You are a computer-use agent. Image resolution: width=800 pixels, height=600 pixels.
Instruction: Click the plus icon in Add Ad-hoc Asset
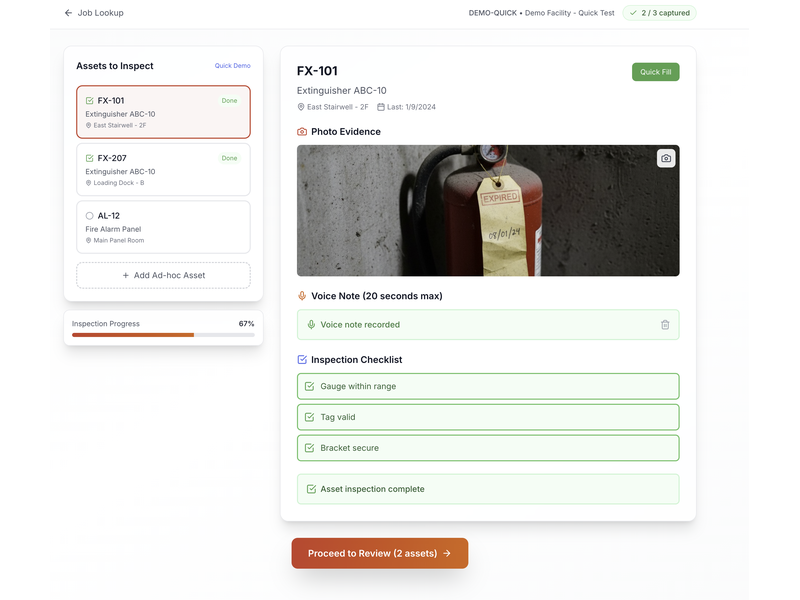click(x=125, y=275)
